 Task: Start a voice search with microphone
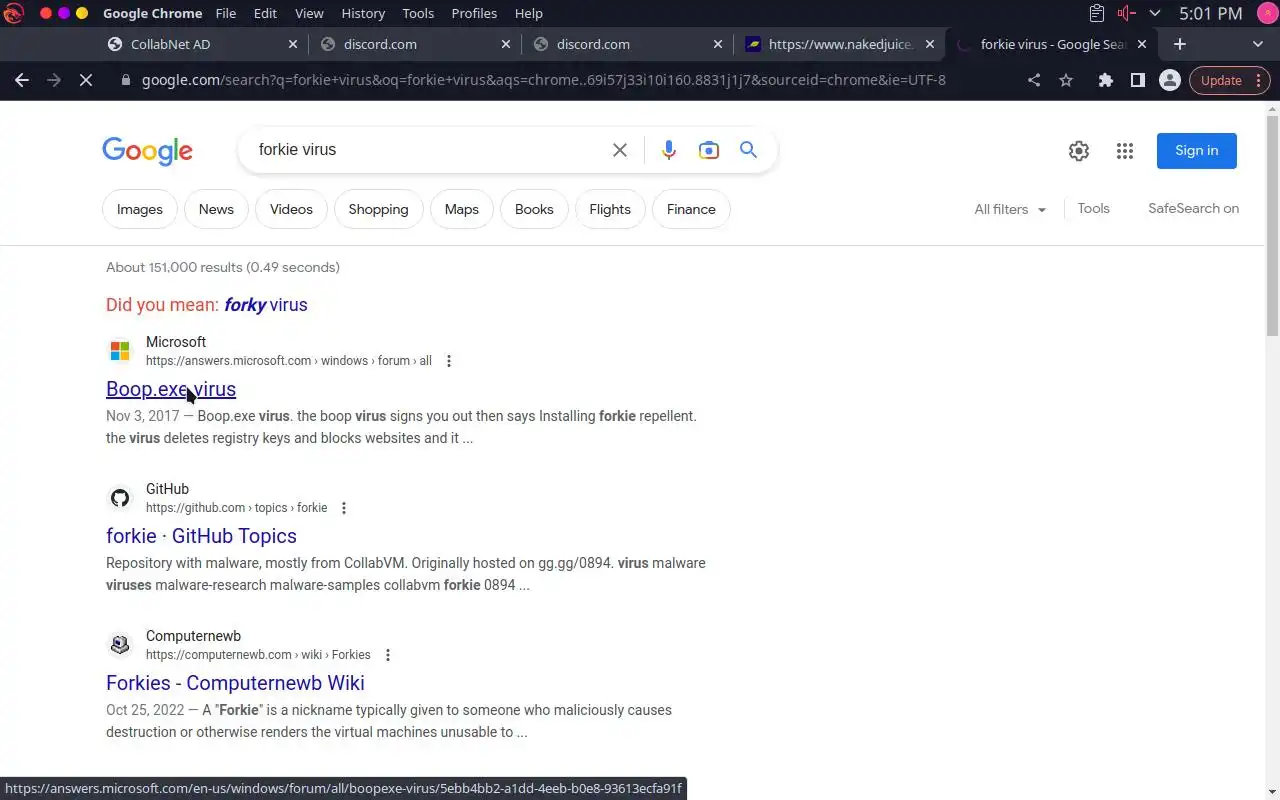tap(669, 150)
